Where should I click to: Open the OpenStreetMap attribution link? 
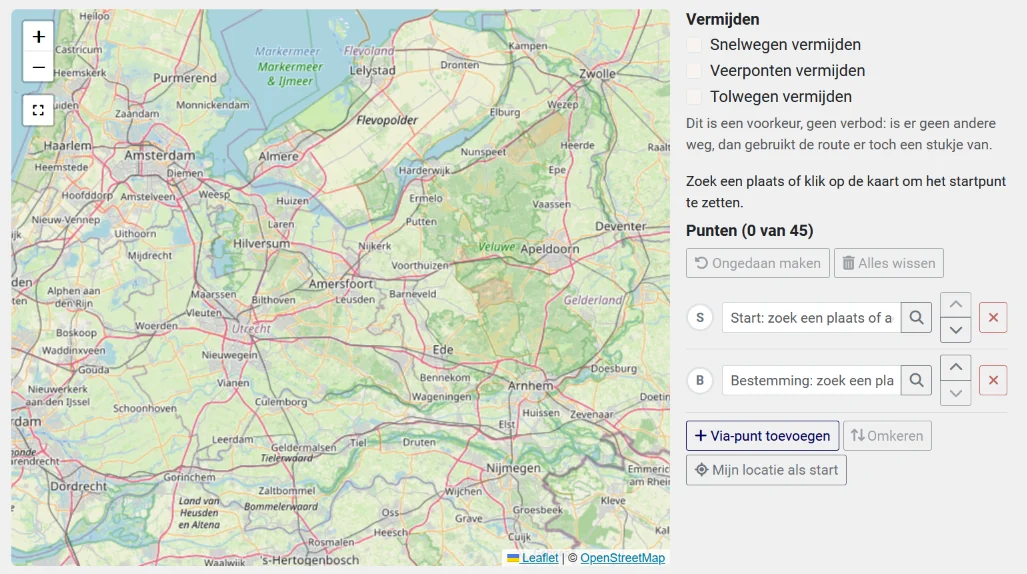(622, 558)
